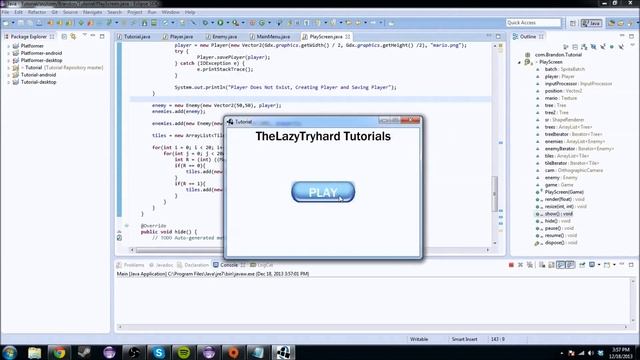Open Skype from the taskbar
The image size is (640, 360).
tap(159, 352)
